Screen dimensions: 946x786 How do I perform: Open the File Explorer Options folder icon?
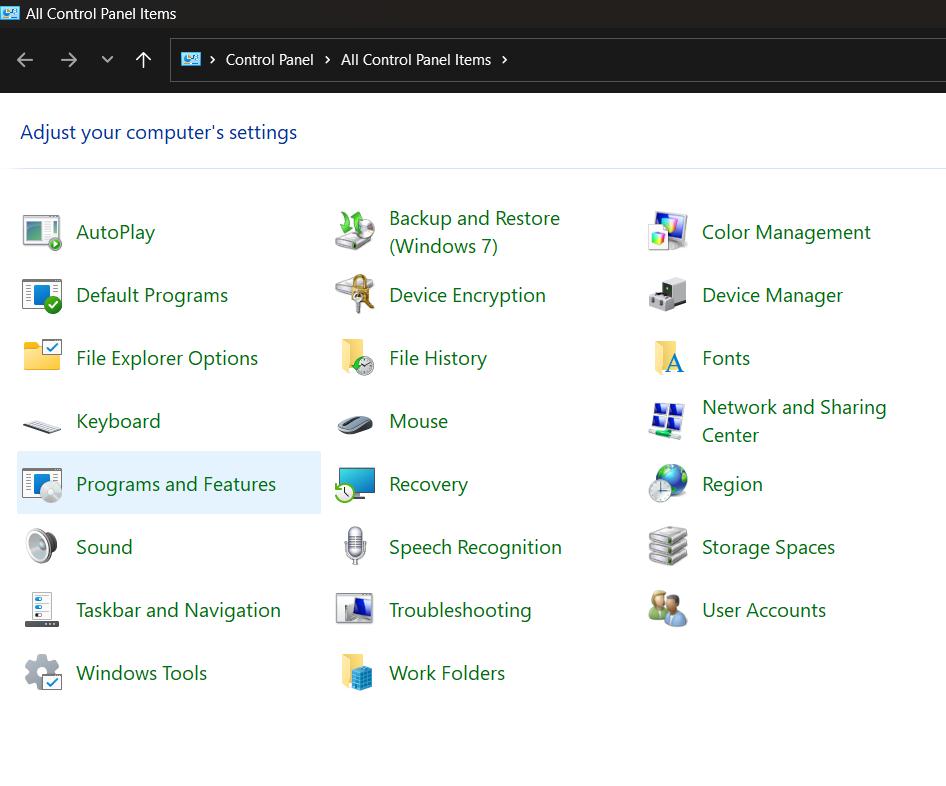pos(42,355)
